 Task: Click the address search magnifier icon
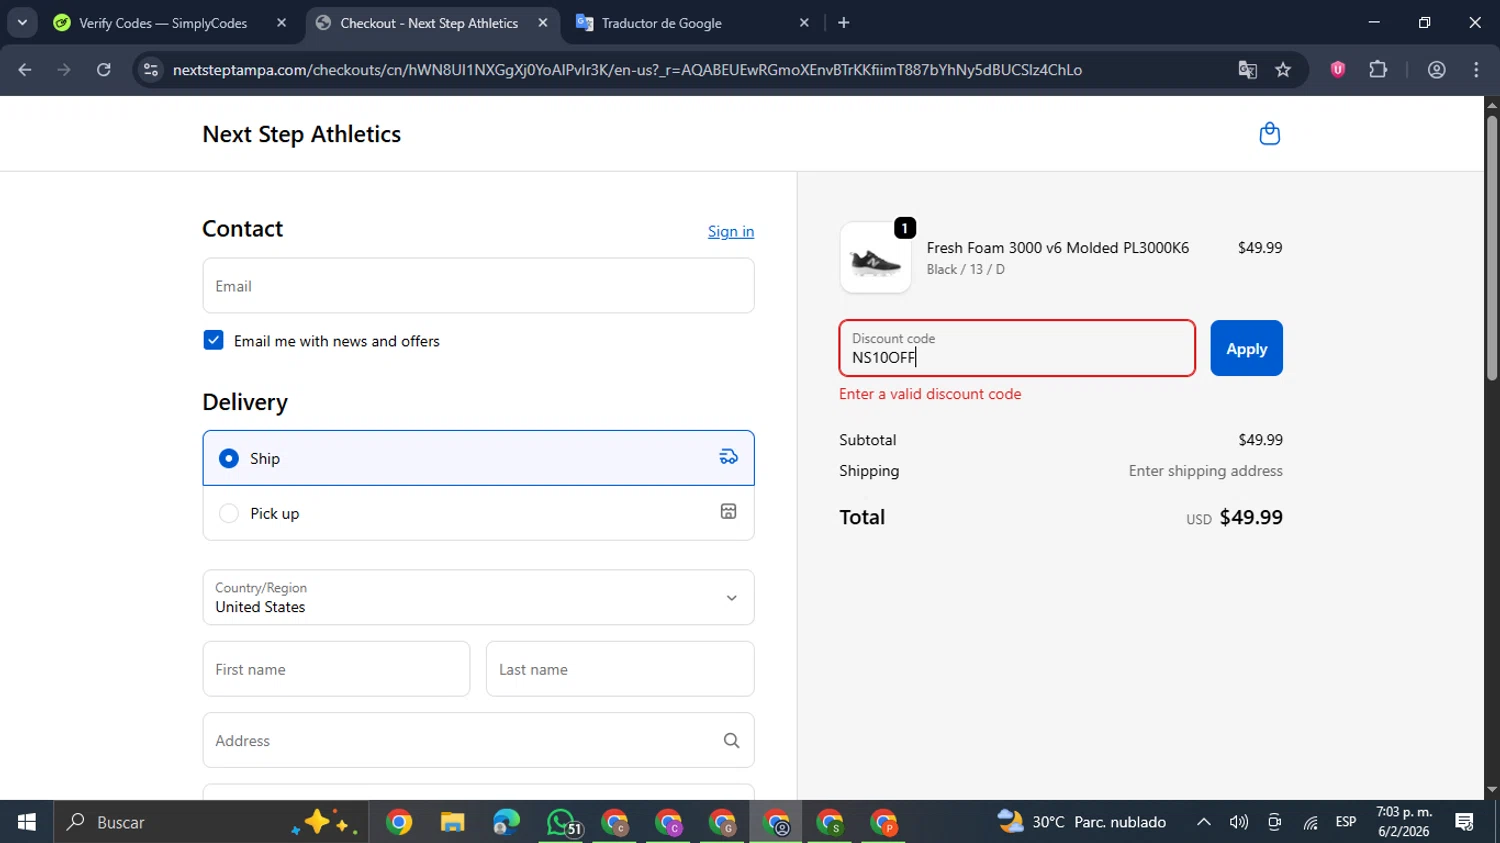(x=731, y=741)
